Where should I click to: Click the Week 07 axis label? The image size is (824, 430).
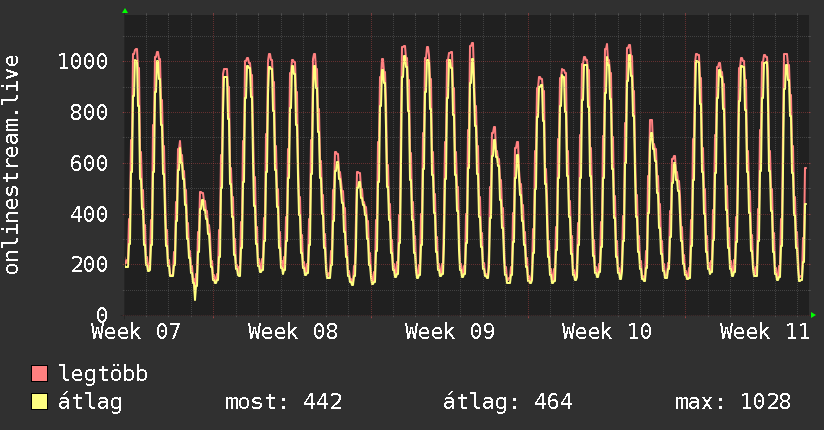click(136, 332)
